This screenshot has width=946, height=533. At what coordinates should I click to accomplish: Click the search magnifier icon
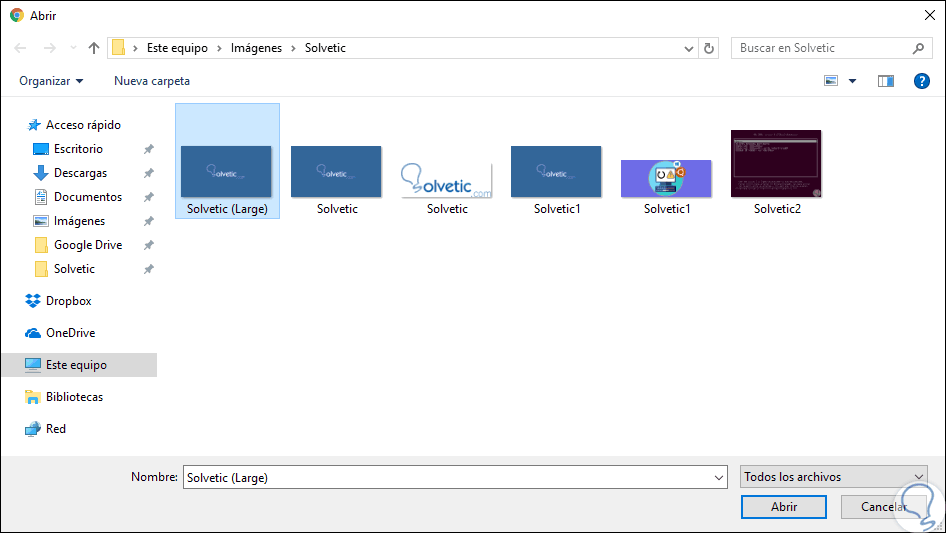pyautogui.click(x=918, y=48)
